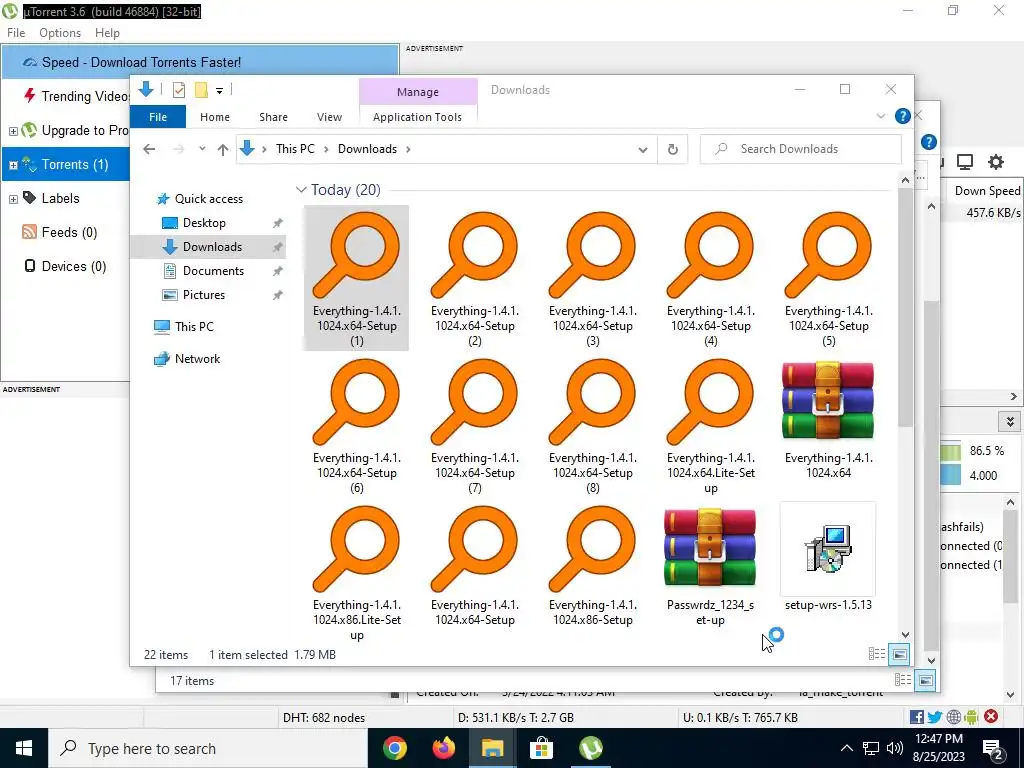Refresh the Downloads folder view
Image resolution: width=1024 pixels, height=768 pixels.
pyautogui.click(x=673, y=149)
